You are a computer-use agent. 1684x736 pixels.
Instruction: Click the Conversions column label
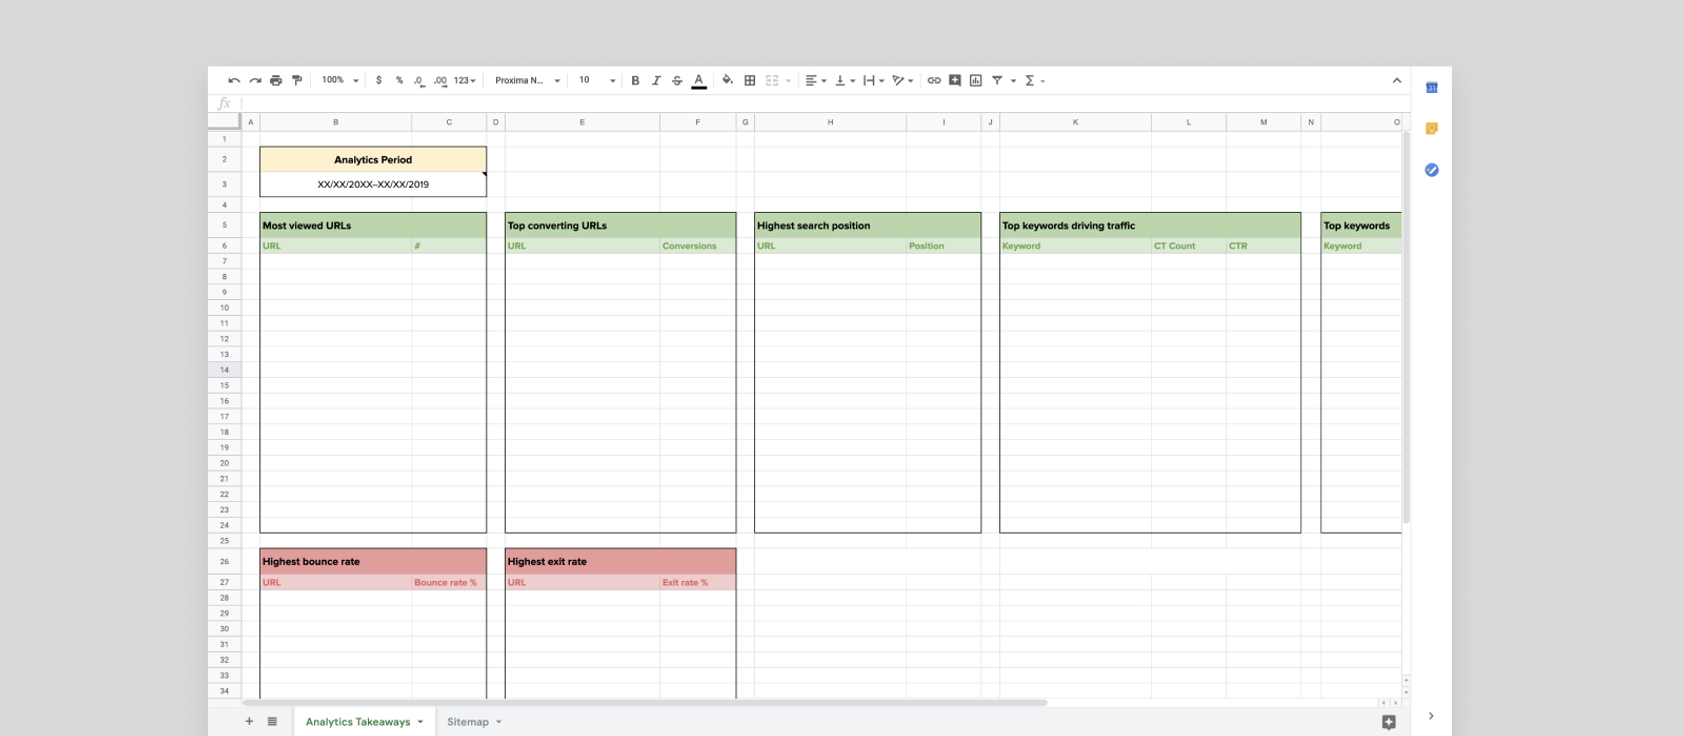(689, 246)
